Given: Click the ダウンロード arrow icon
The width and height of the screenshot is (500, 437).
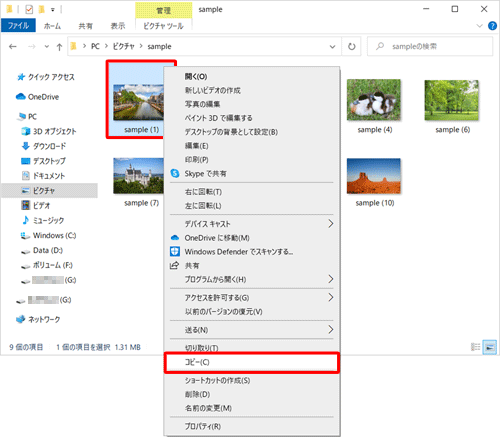Looking at the screenshot, I should [26, 146].
